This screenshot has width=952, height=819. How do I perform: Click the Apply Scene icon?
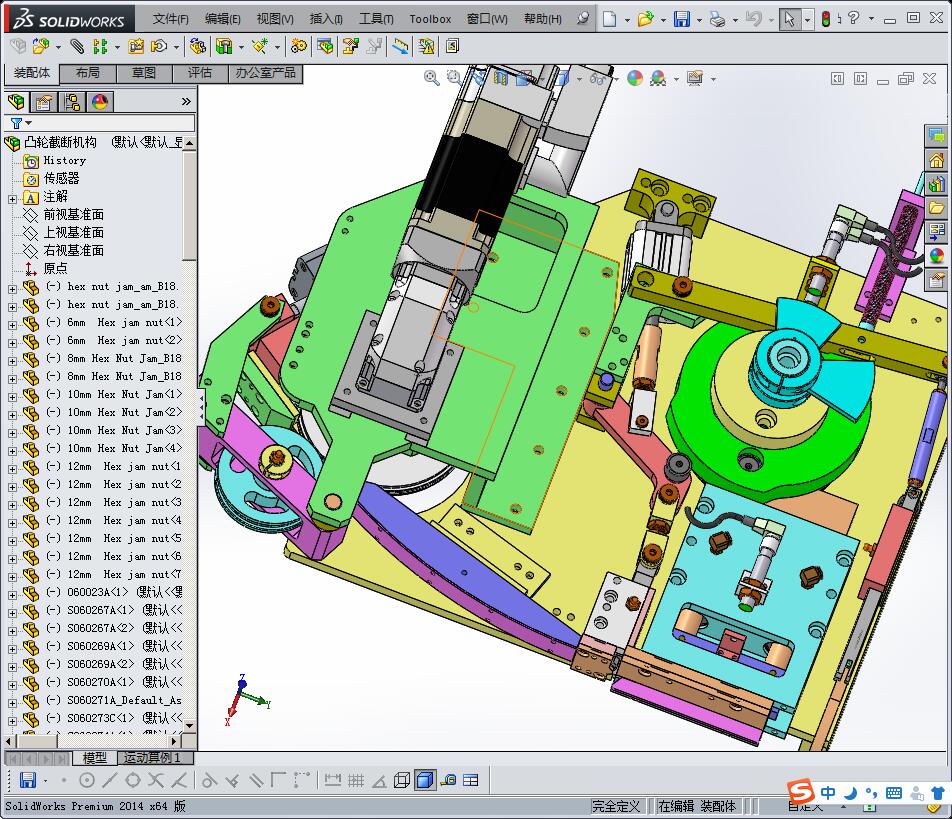[x=658, y=78]
